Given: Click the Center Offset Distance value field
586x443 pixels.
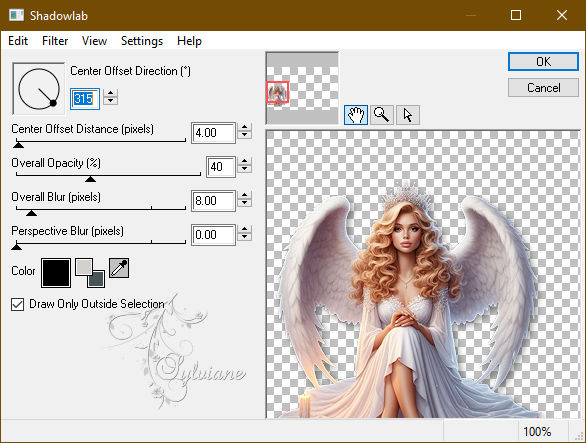Looking at the screenshot, I should point(213,133).
